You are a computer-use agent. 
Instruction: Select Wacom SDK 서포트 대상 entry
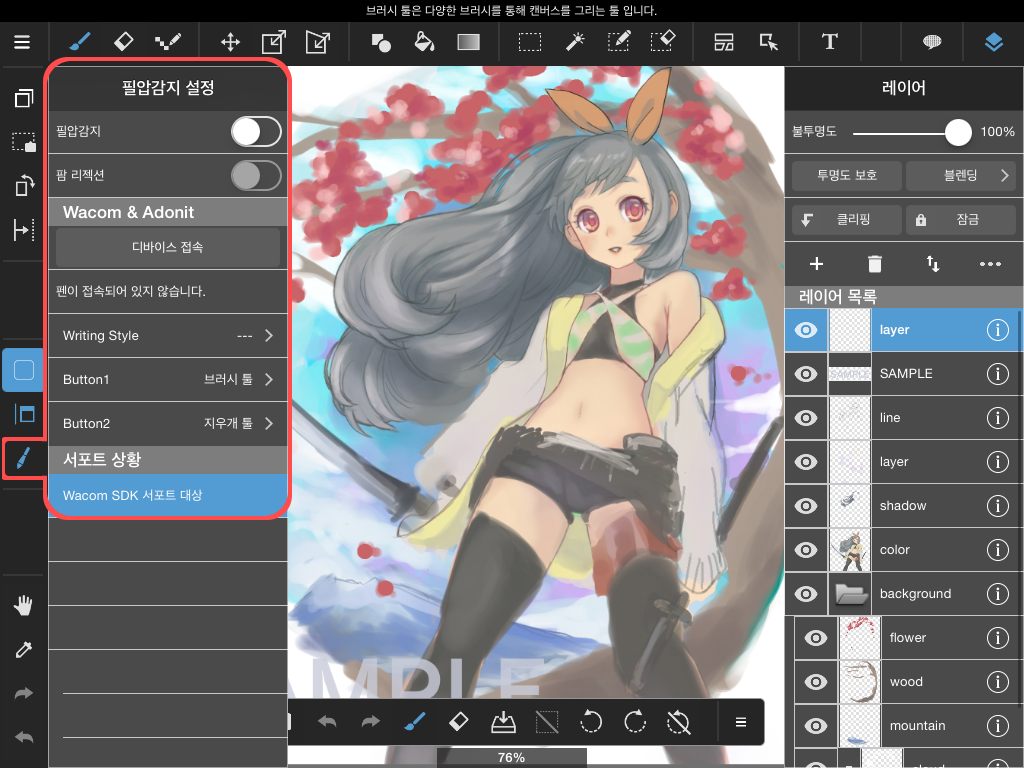click(168, 495)
